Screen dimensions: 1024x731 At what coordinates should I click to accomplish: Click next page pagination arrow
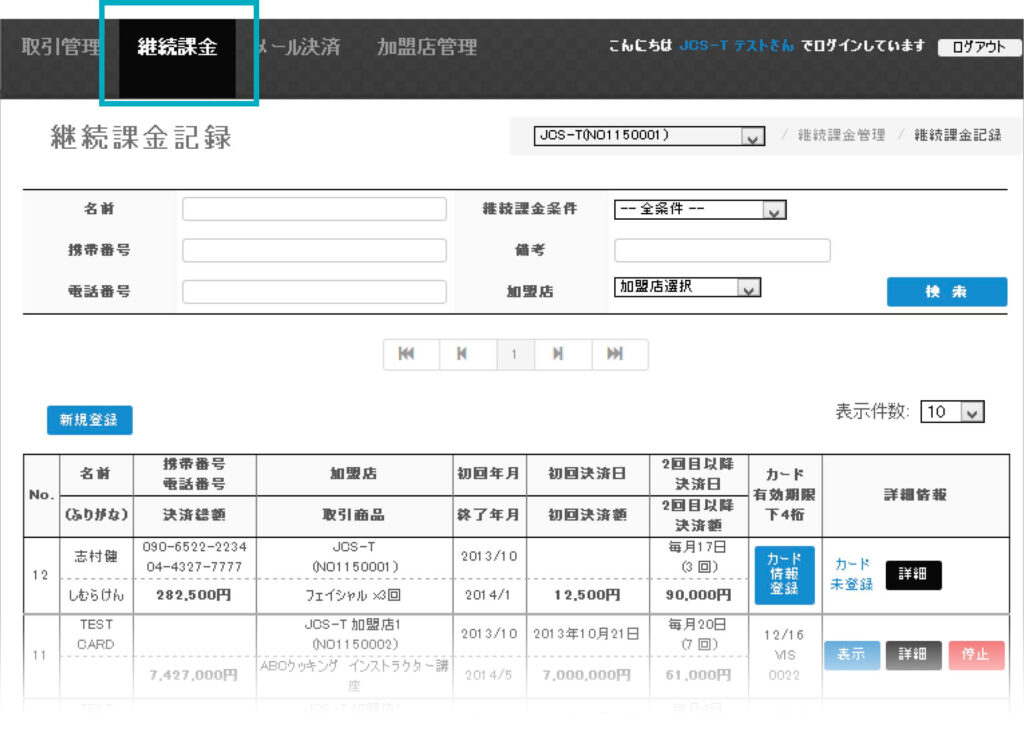[x=558, y=354]
